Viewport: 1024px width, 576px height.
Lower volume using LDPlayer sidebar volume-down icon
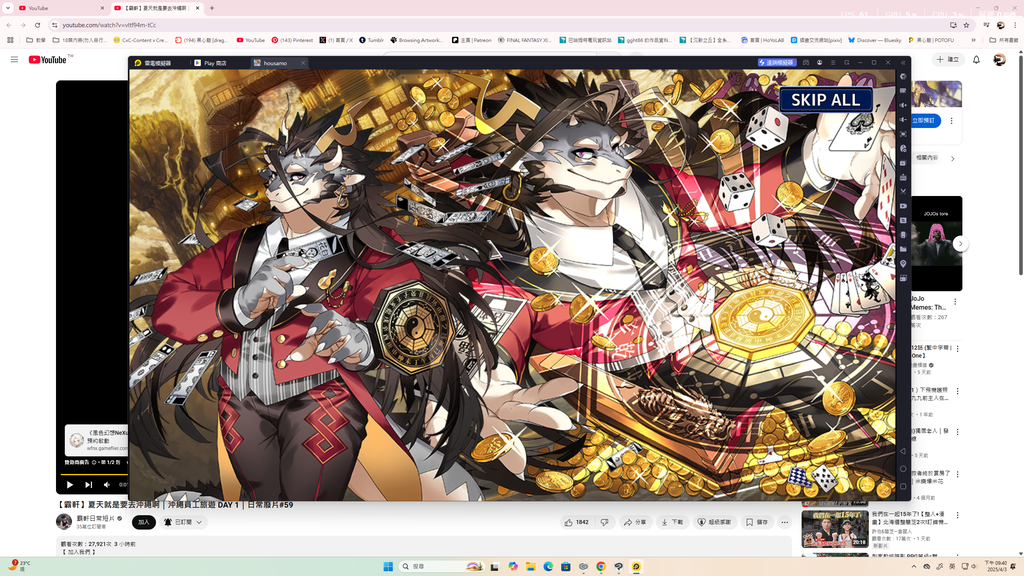[903, 120]
